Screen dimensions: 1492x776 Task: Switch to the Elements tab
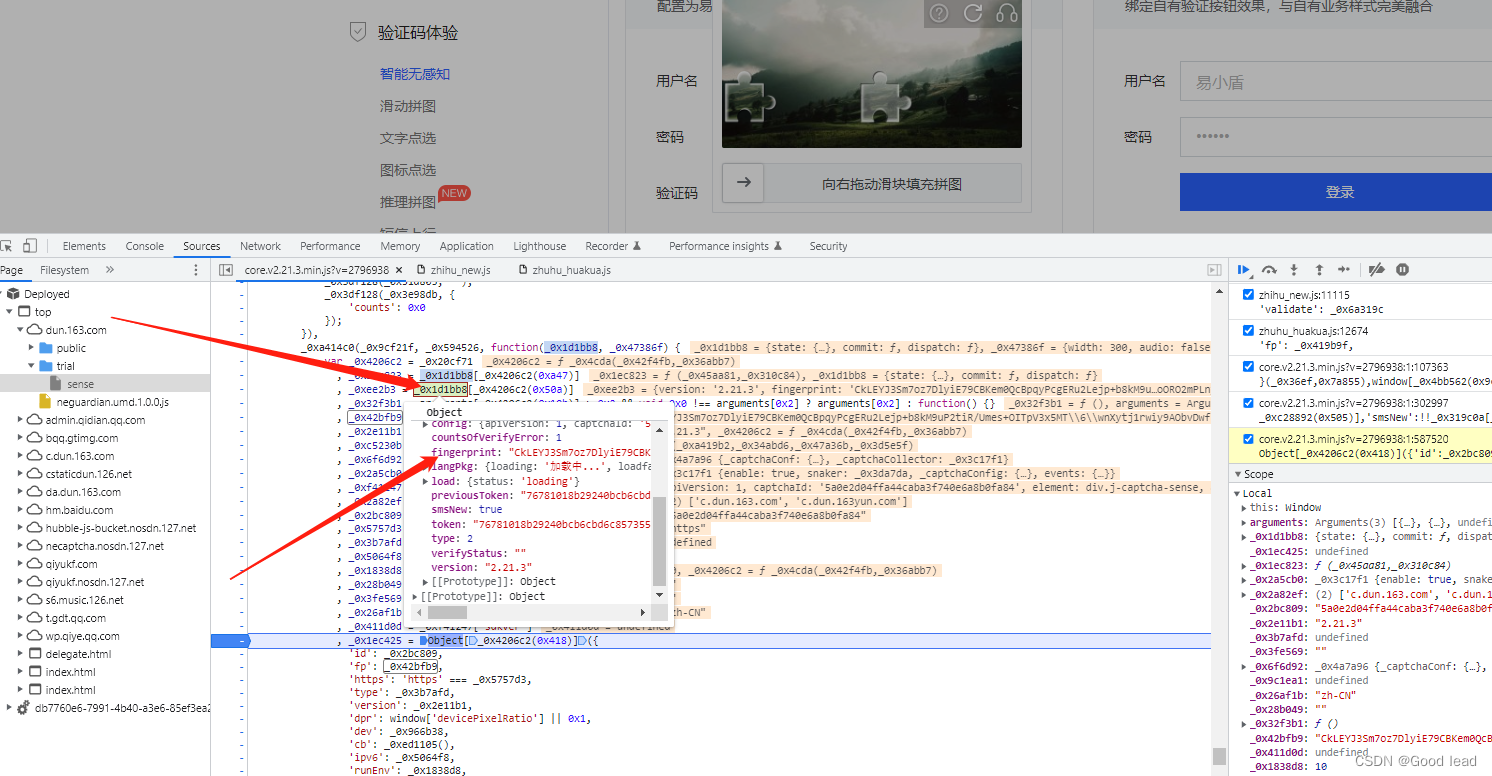84,246
